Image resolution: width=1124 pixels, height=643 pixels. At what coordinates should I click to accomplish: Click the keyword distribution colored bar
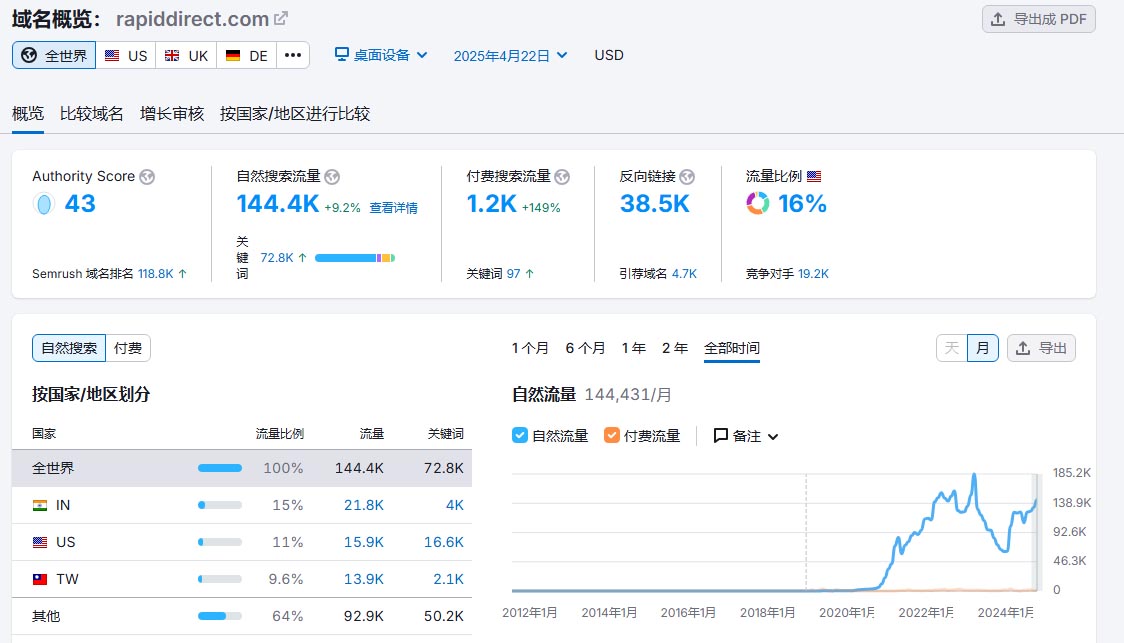[x=355, y=258]
